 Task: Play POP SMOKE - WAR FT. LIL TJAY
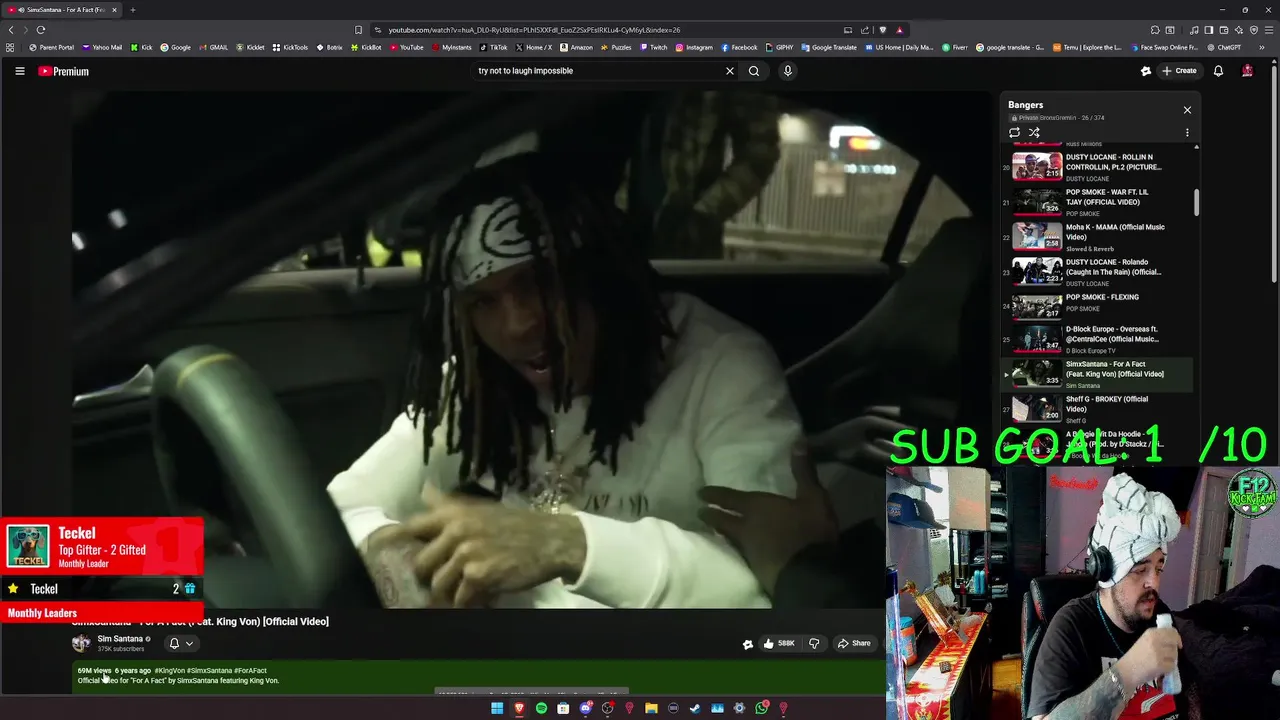click(x=1097, y=201)
